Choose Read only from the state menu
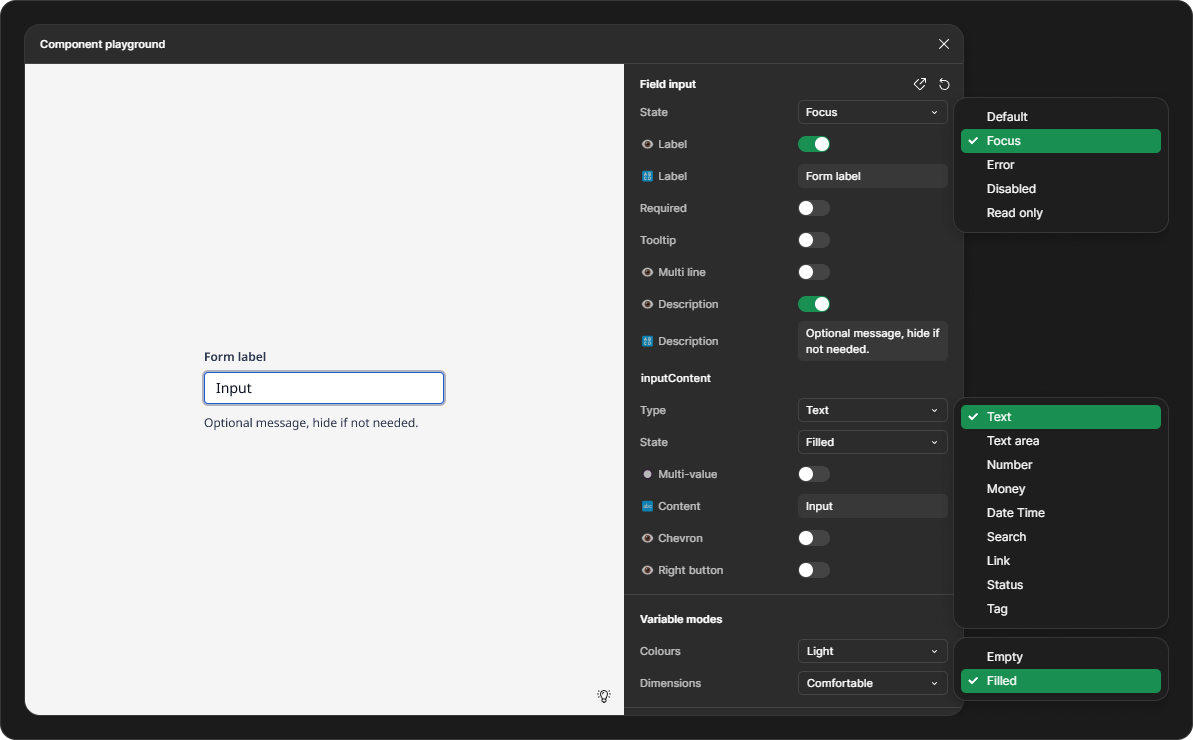 [x=1061, y=213]
